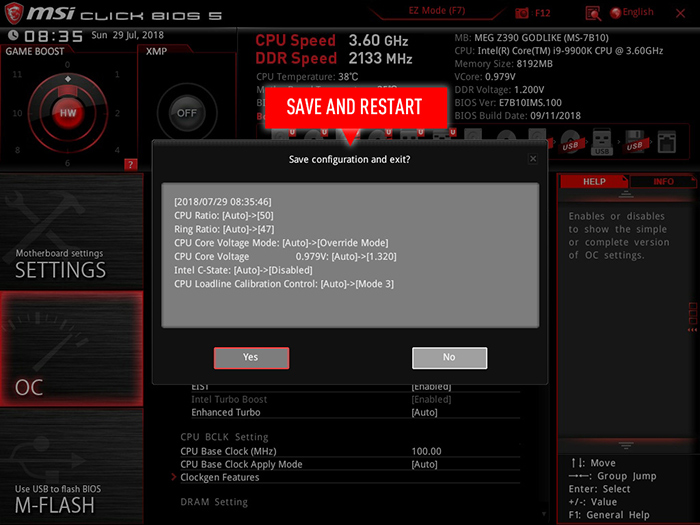This screenshot has width=700, height=525.
Task: Take a screenshot with the F12 camera icon
Action: click(x=521, y=13)
